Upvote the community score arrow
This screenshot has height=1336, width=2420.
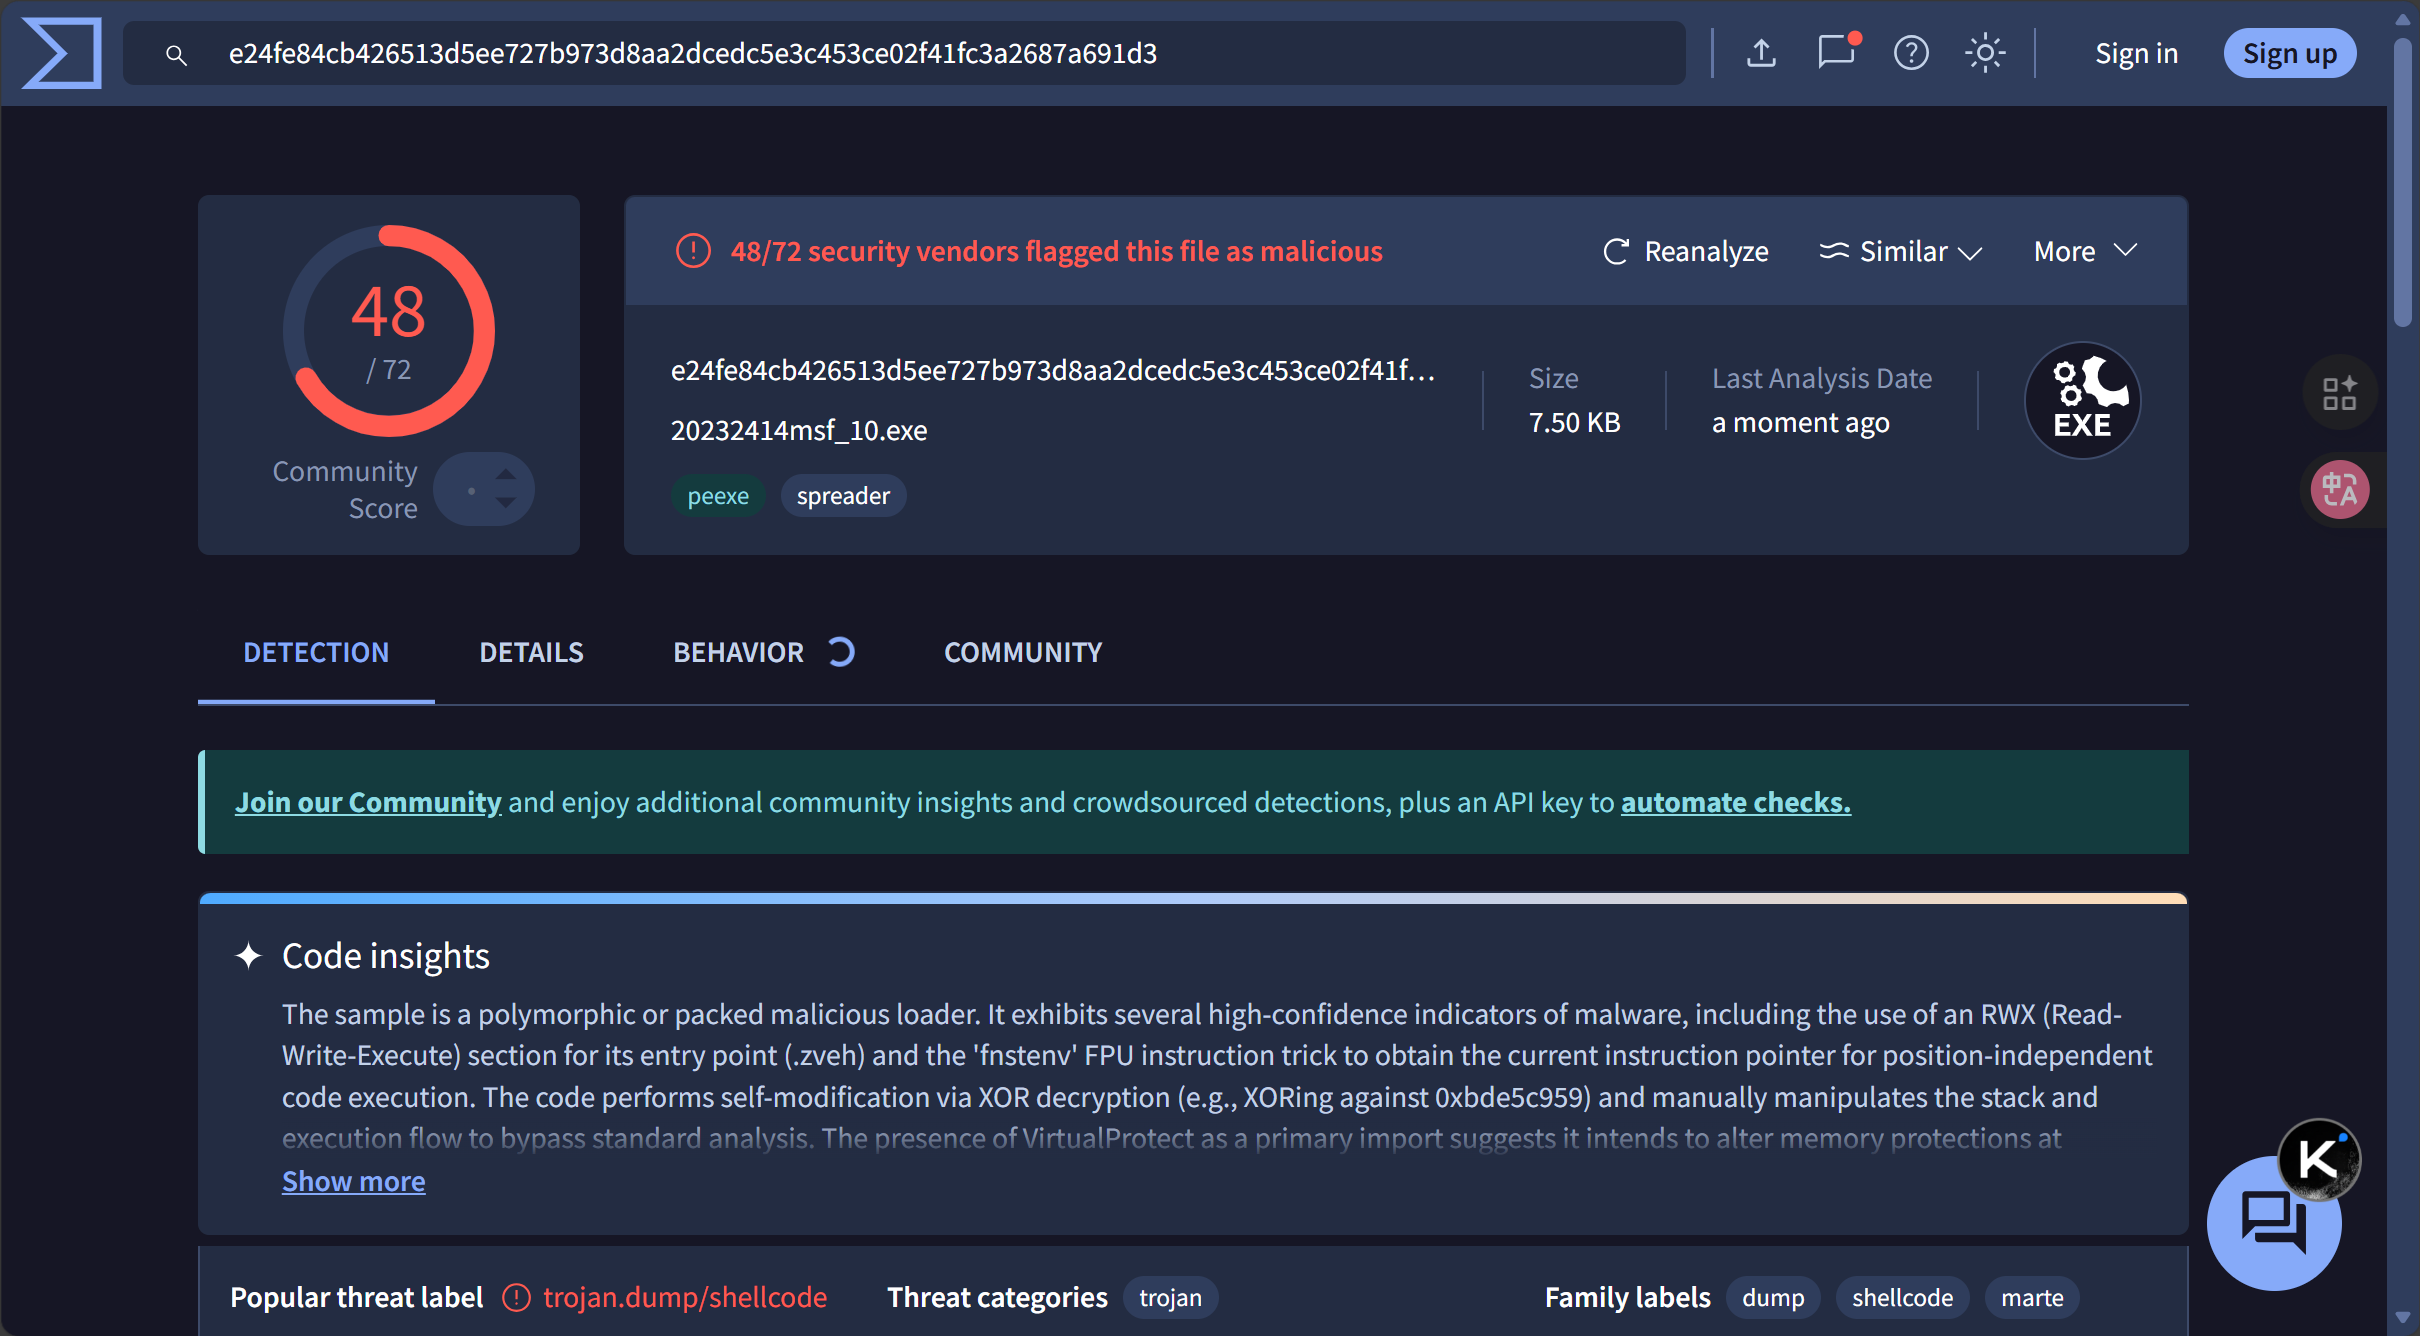pyautogui.click(x=506, y=474)
